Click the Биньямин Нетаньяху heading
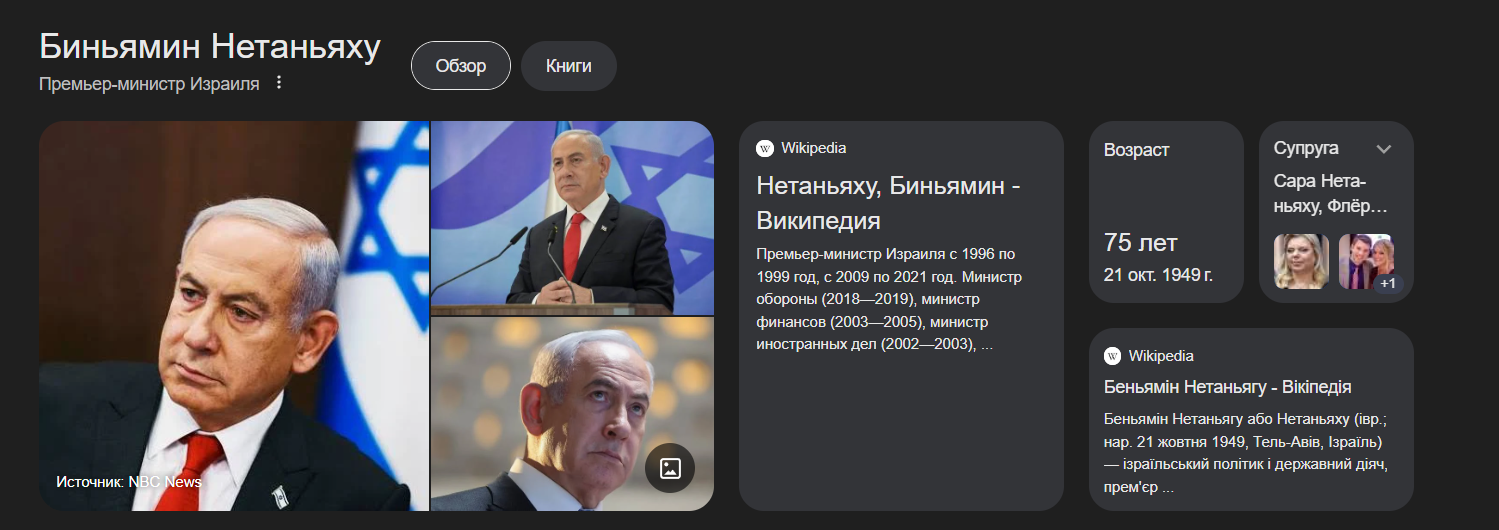The image size is (1499, 530). click(x=210, y=47)
